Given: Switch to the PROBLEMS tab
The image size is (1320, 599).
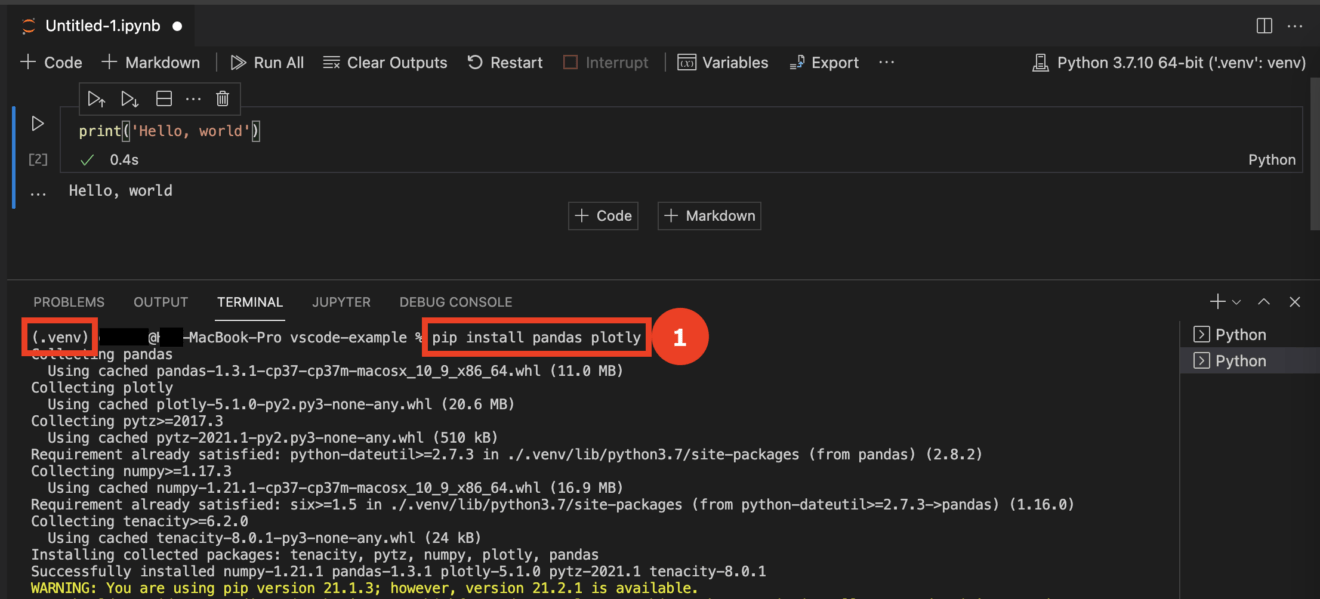Looking at the screenshot, I should point(68,302).
